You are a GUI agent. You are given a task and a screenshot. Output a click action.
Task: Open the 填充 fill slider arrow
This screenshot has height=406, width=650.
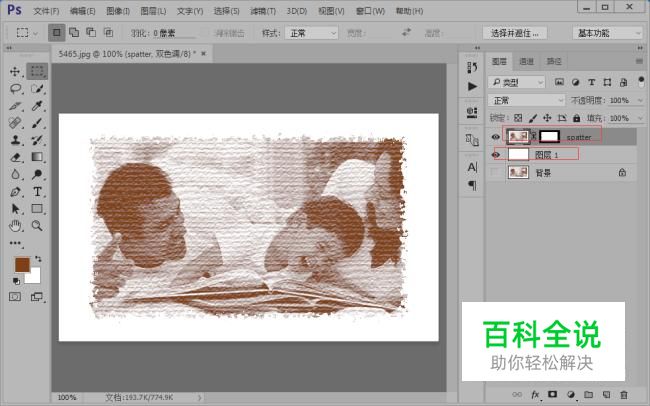(640, 118)
